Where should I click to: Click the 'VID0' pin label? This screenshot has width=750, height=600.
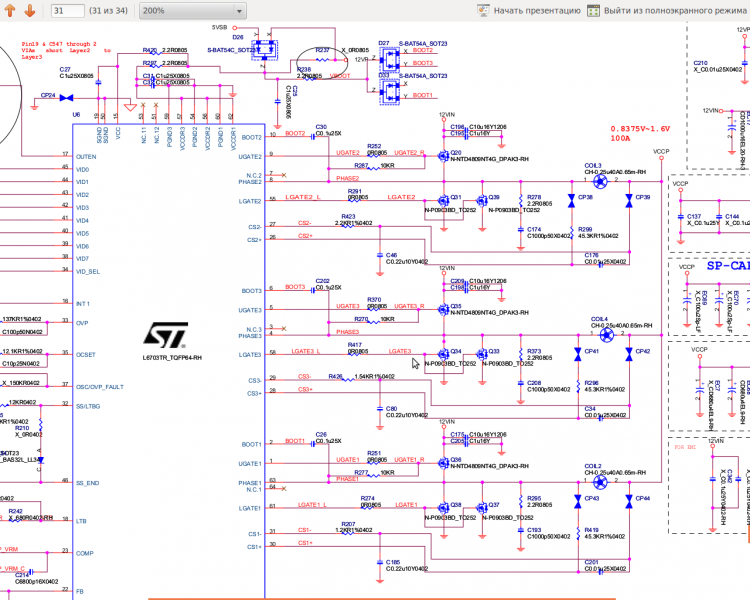[x=82, y=169]
